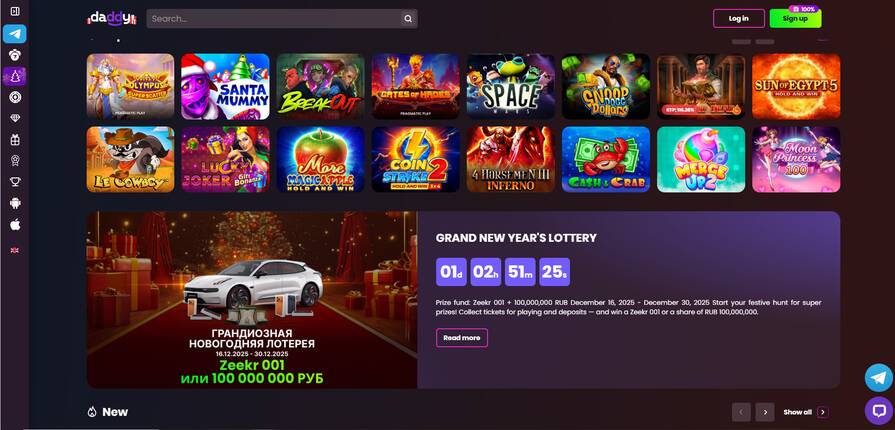Open the Christmas tree promo icon

(15, 76)
